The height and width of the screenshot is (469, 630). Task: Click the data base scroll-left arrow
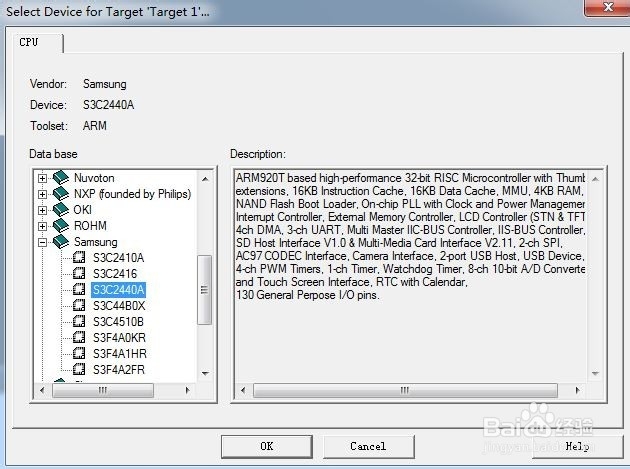click(42, 390)
